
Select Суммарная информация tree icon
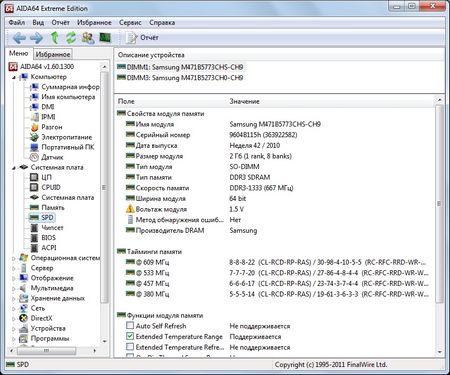(x=34, y=87)
